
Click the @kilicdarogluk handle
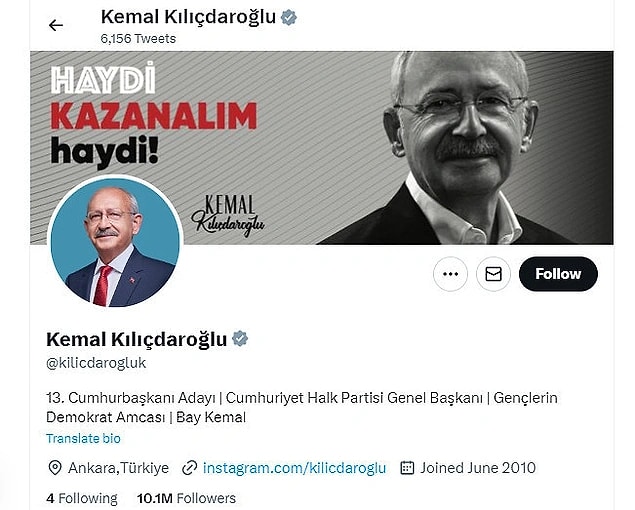point(96,363)
